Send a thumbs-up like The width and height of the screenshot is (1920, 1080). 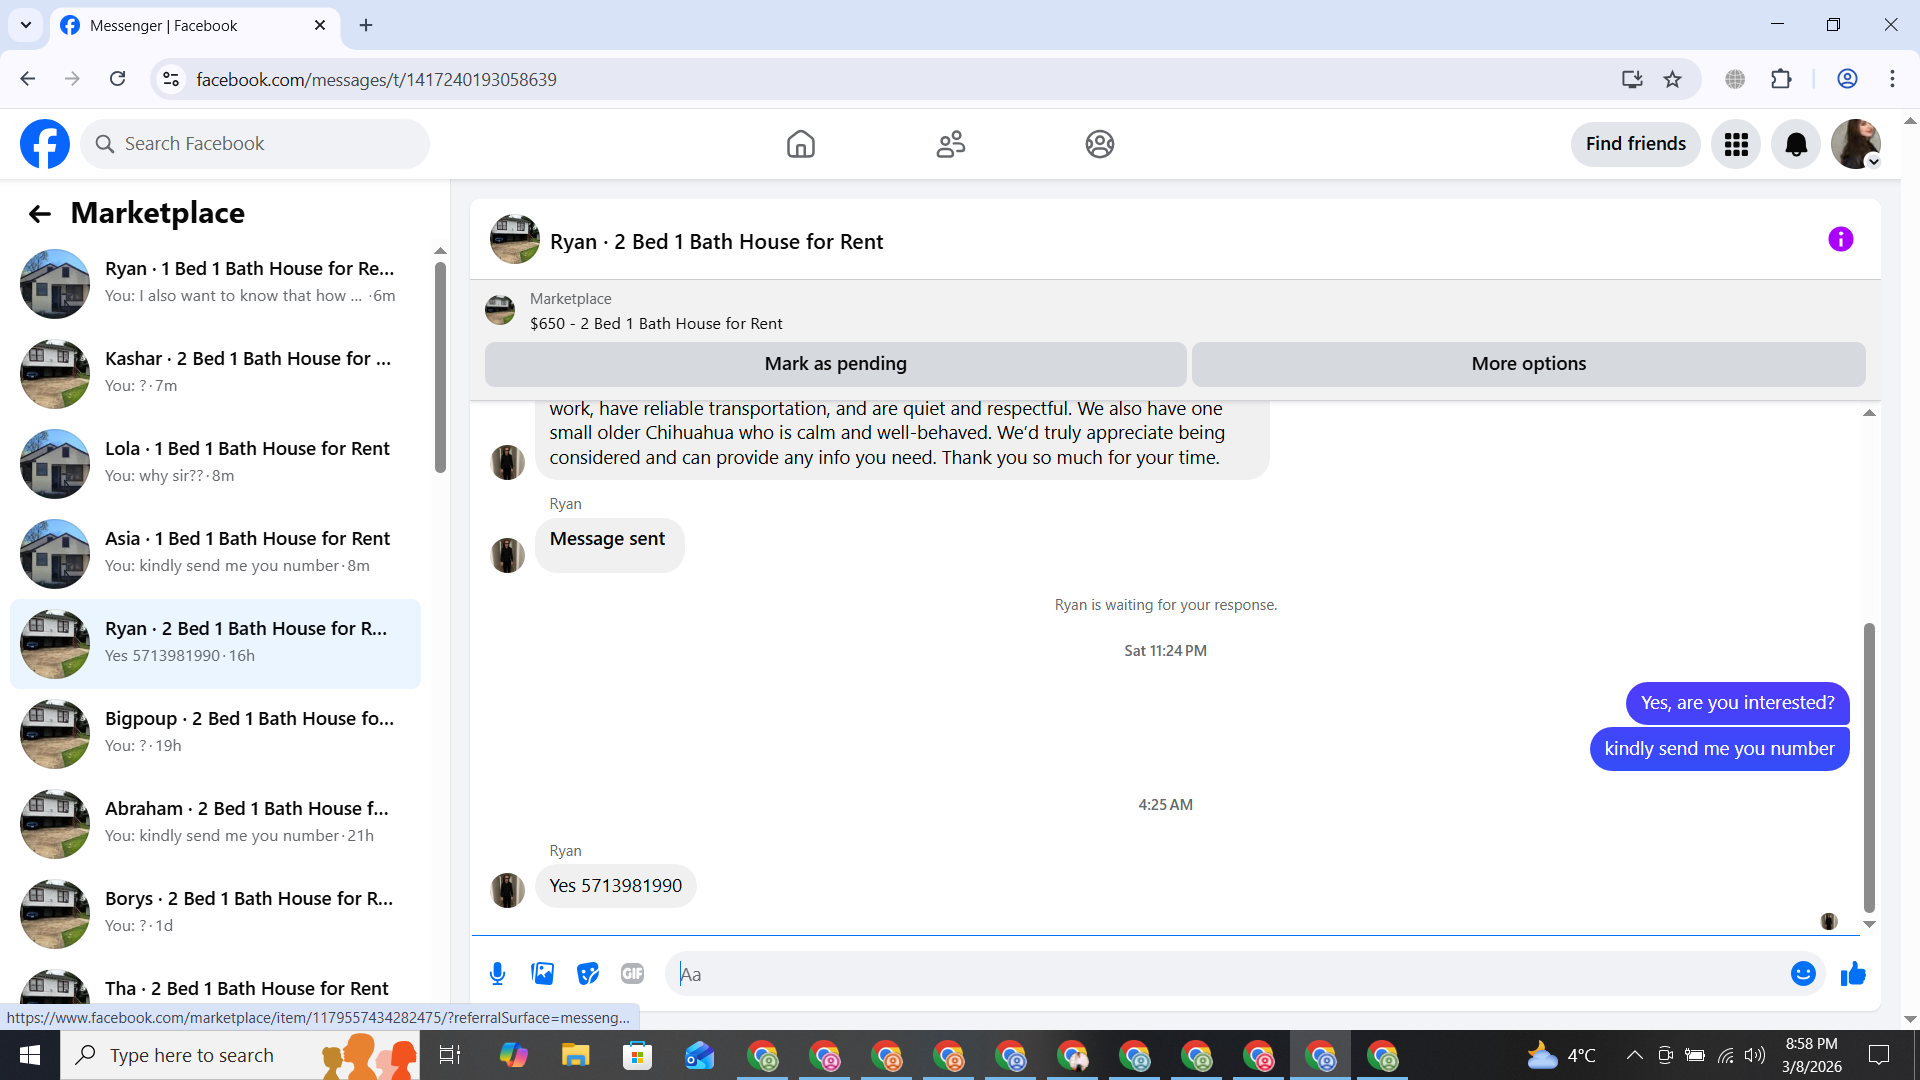(x=1853, y=974)
